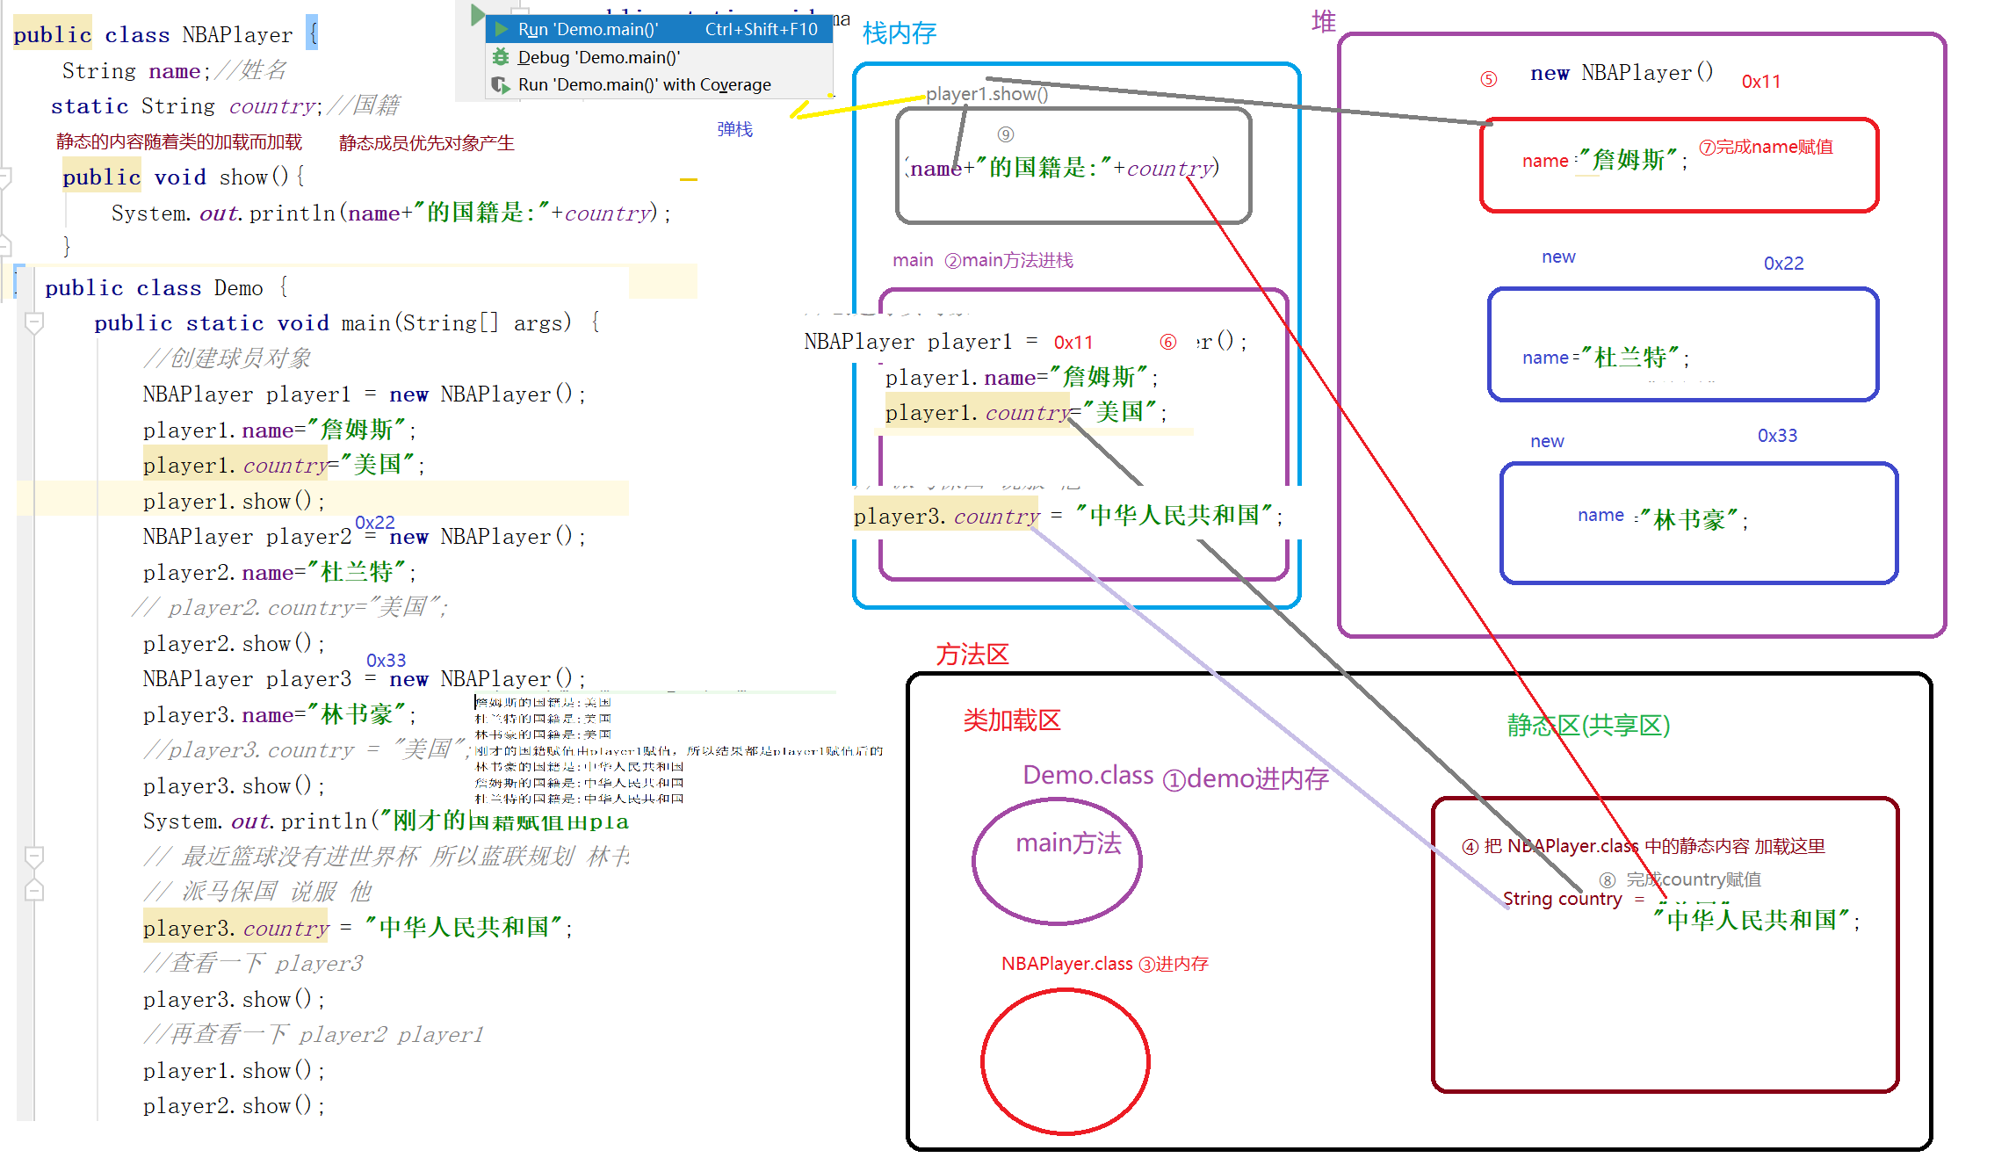Click 'name :"林书豪"' in heap box
This screenshot has width=2016, height=1172.
pyautogui.click(x=1663, y=518)
